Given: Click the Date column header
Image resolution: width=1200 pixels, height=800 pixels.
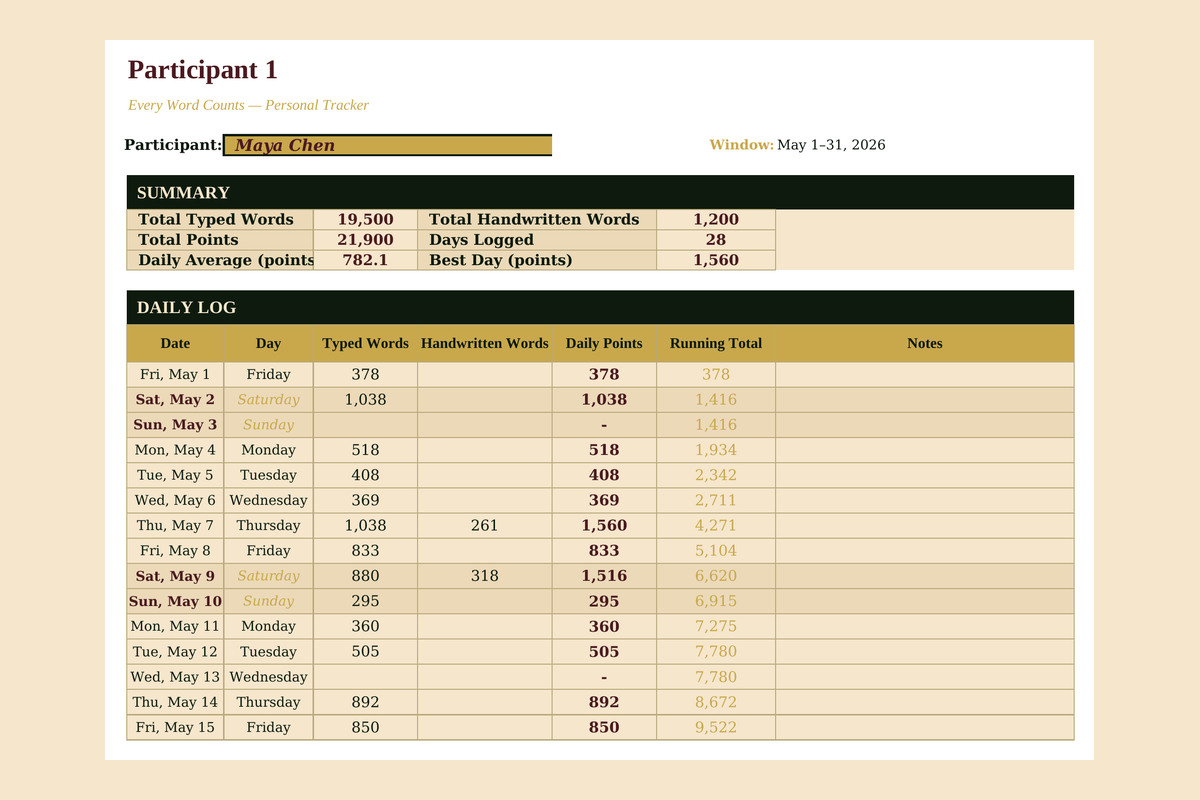Looking at the screenshot, I should (x=175, y=343).
